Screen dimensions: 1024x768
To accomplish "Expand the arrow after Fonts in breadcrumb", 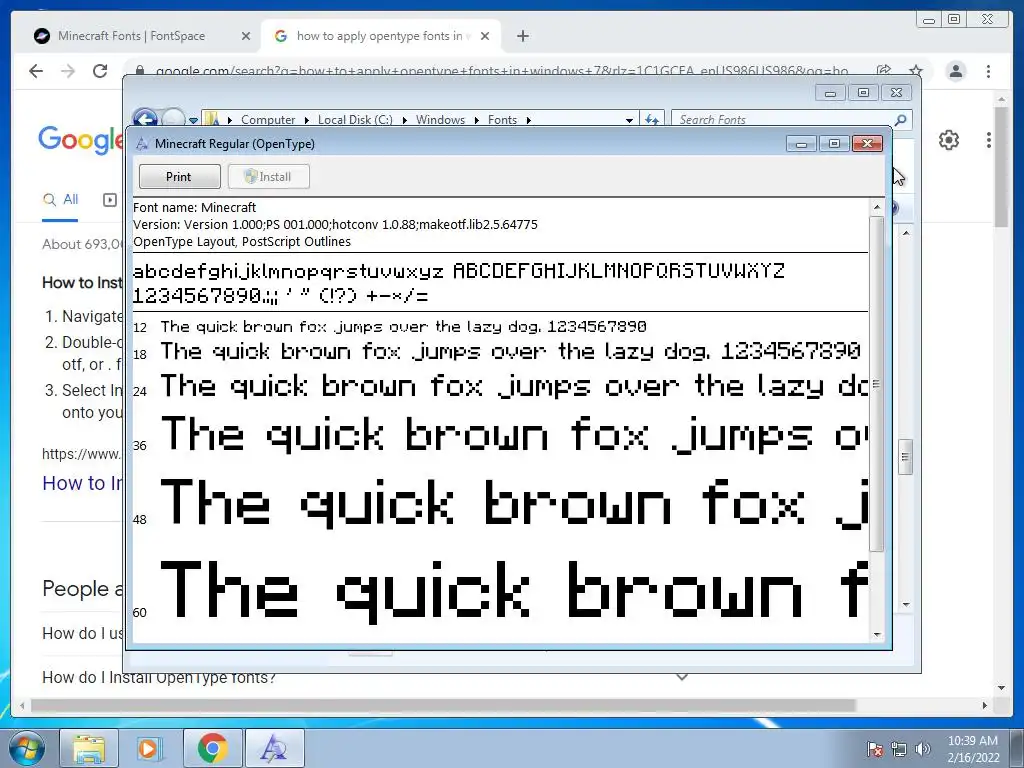I will (528, 120).
